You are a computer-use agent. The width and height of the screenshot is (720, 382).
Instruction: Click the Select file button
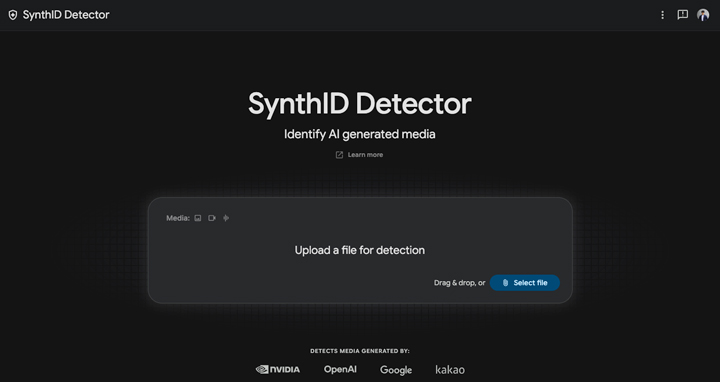coord(525,283)
